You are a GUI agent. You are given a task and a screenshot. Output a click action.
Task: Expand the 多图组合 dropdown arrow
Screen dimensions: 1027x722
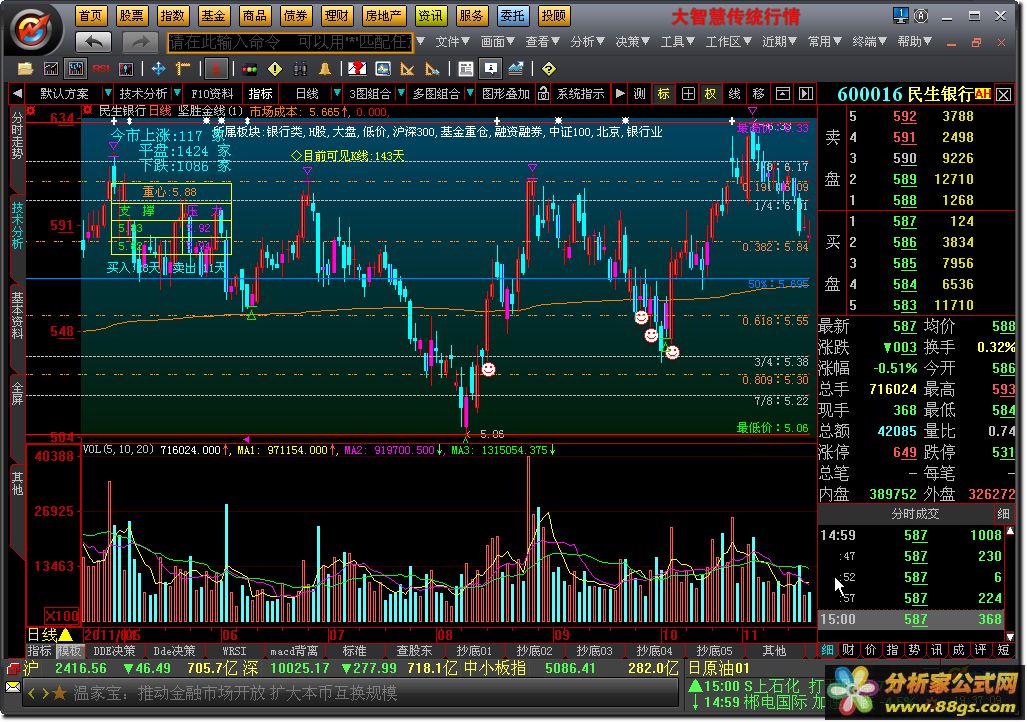click(470, 94)
